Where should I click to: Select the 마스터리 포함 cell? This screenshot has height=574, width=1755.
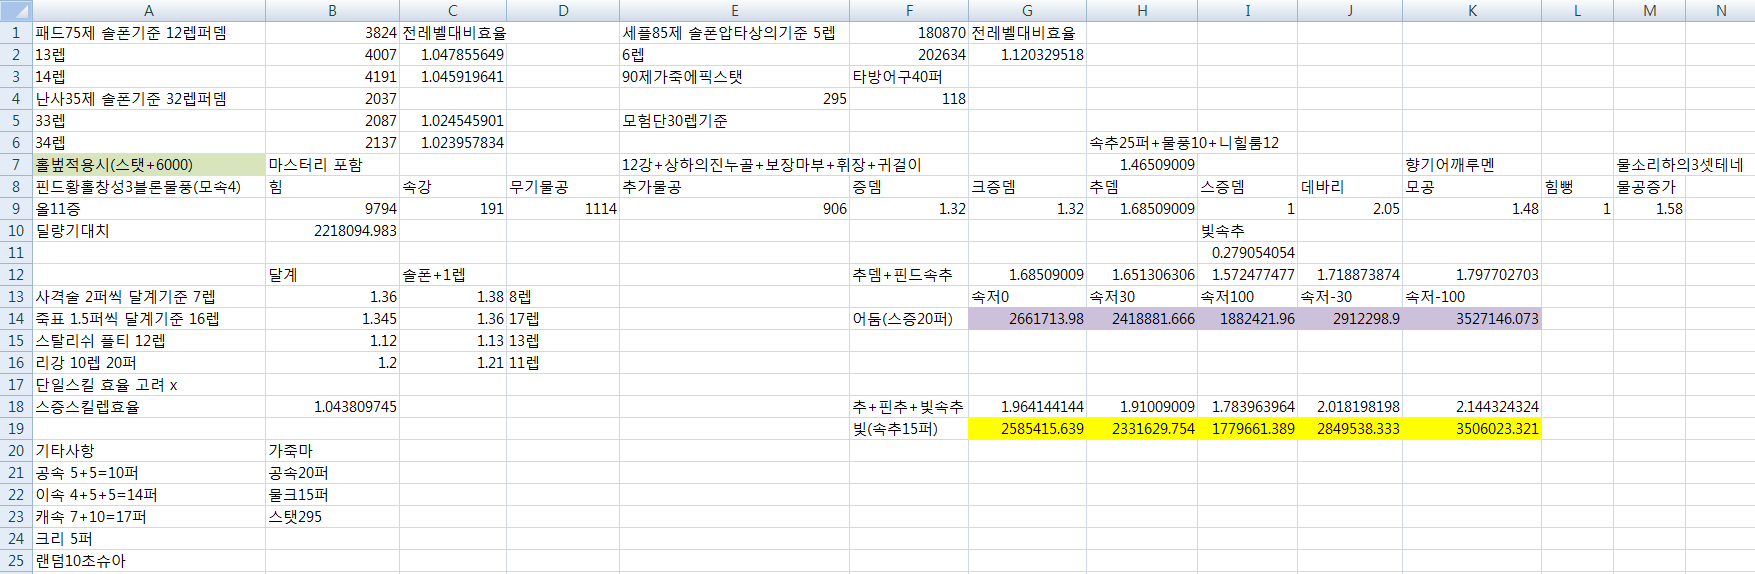pyautogui.click(x=332, y=165)
